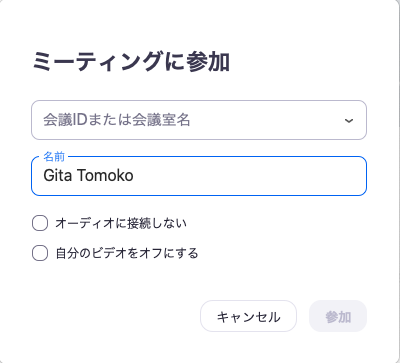Focus the 名前 field containing Gita Tomoko
Viewport: 400px width, 363px height.
[199, 176]
